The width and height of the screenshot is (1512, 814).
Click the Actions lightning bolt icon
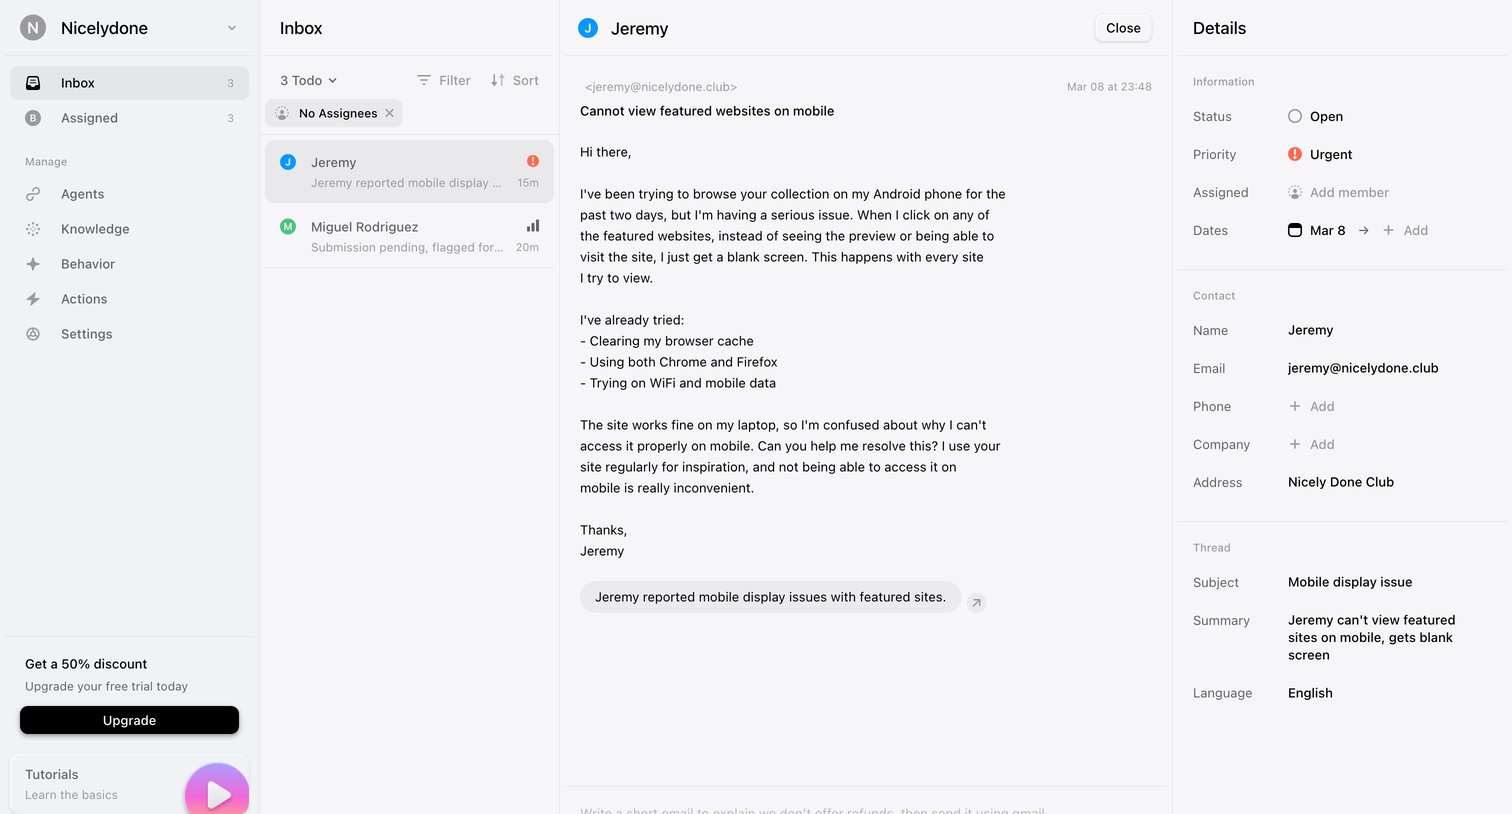tap(33, 299)
